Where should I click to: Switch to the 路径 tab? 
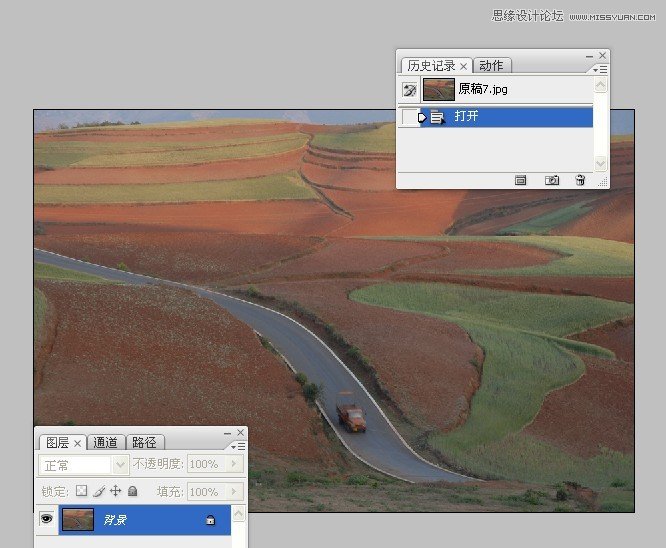[x=144, y=443]
